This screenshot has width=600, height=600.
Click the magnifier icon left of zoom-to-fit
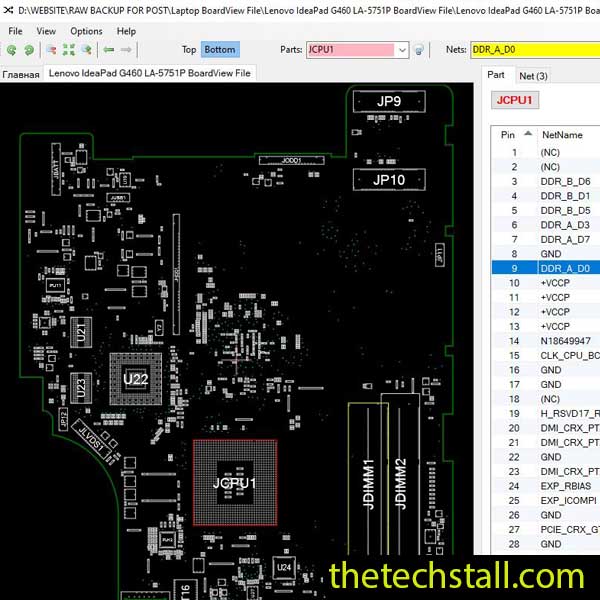[51, 49]
